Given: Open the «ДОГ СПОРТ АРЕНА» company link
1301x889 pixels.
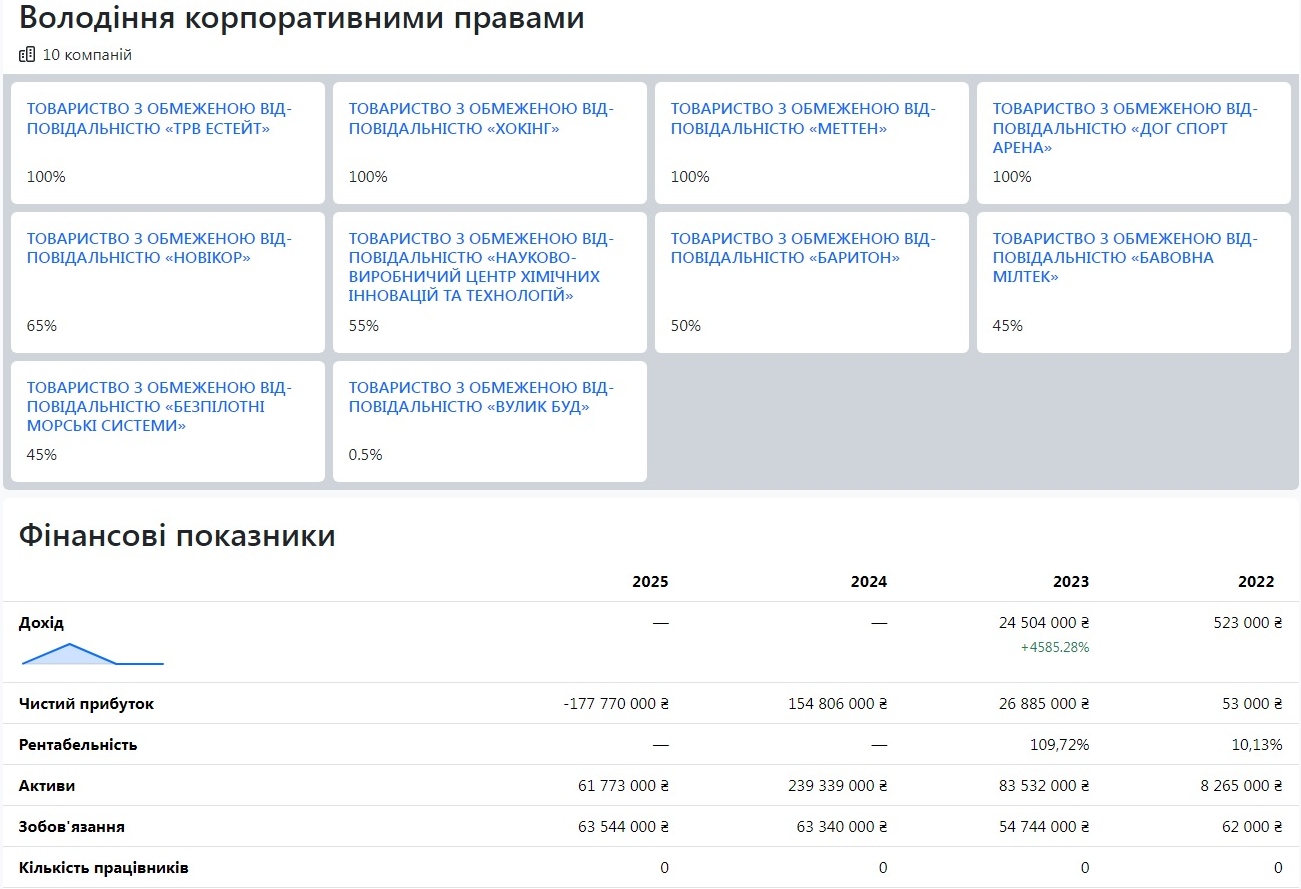Looking at the screenshot, I should [1126, 128].
